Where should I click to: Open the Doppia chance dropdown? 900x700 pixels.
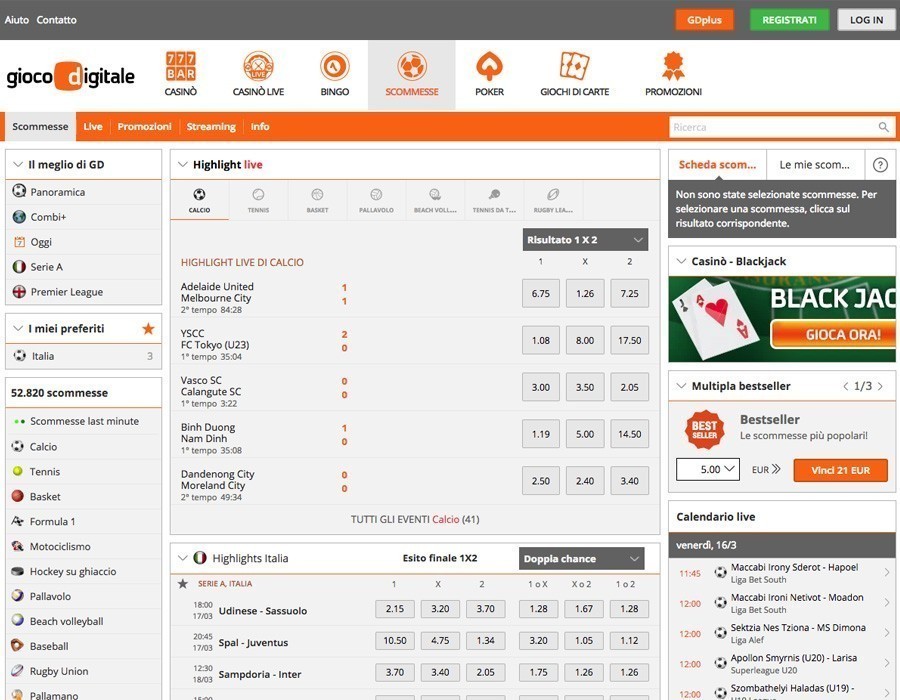(581, 559)
